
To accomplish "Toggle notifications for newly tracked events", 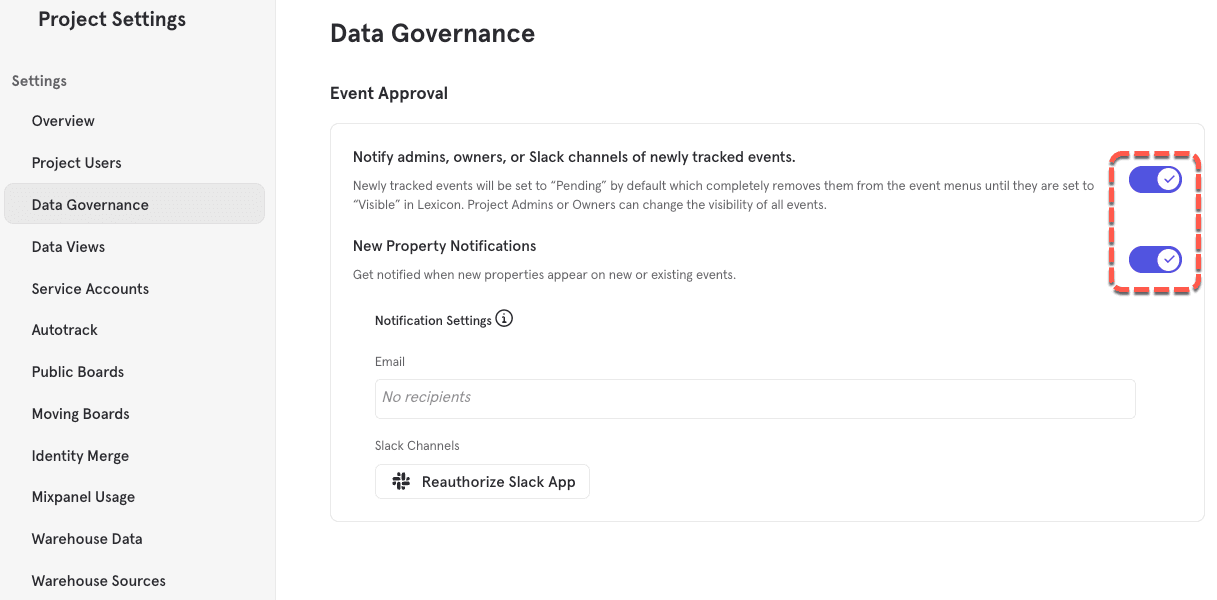I will (x=1155, y=179).
